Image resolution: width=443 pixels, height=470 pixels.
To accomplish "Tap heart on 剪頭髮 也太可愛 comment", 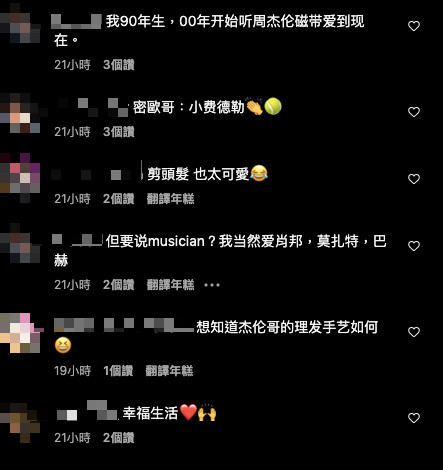I will point(414,179).
